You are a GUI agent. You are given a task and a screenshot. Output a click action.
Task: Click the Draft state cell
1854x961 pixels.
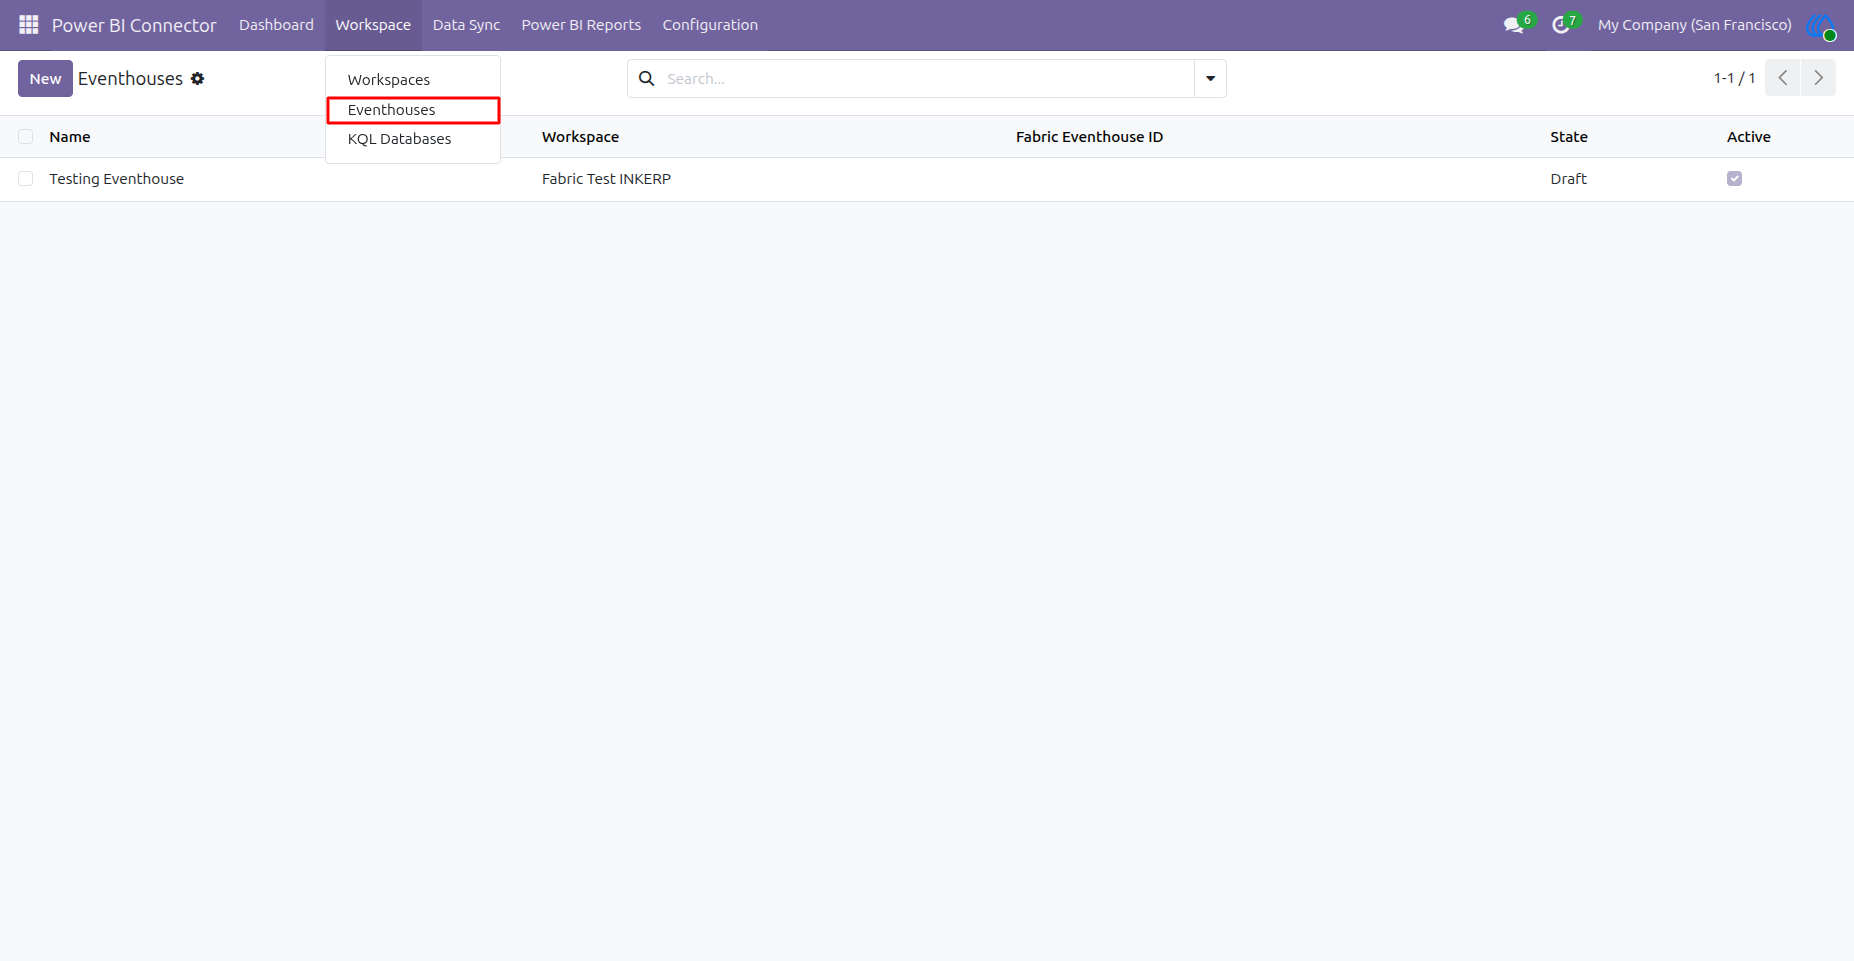1568,179
